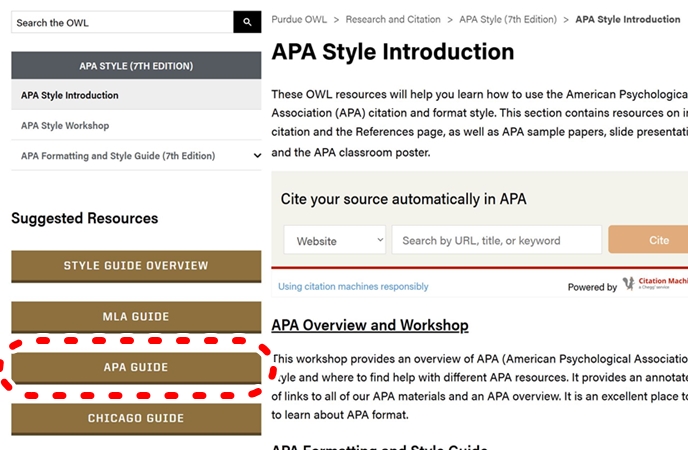Click APA Style Introduction breadcrumb text

click(x=627, y=19)
